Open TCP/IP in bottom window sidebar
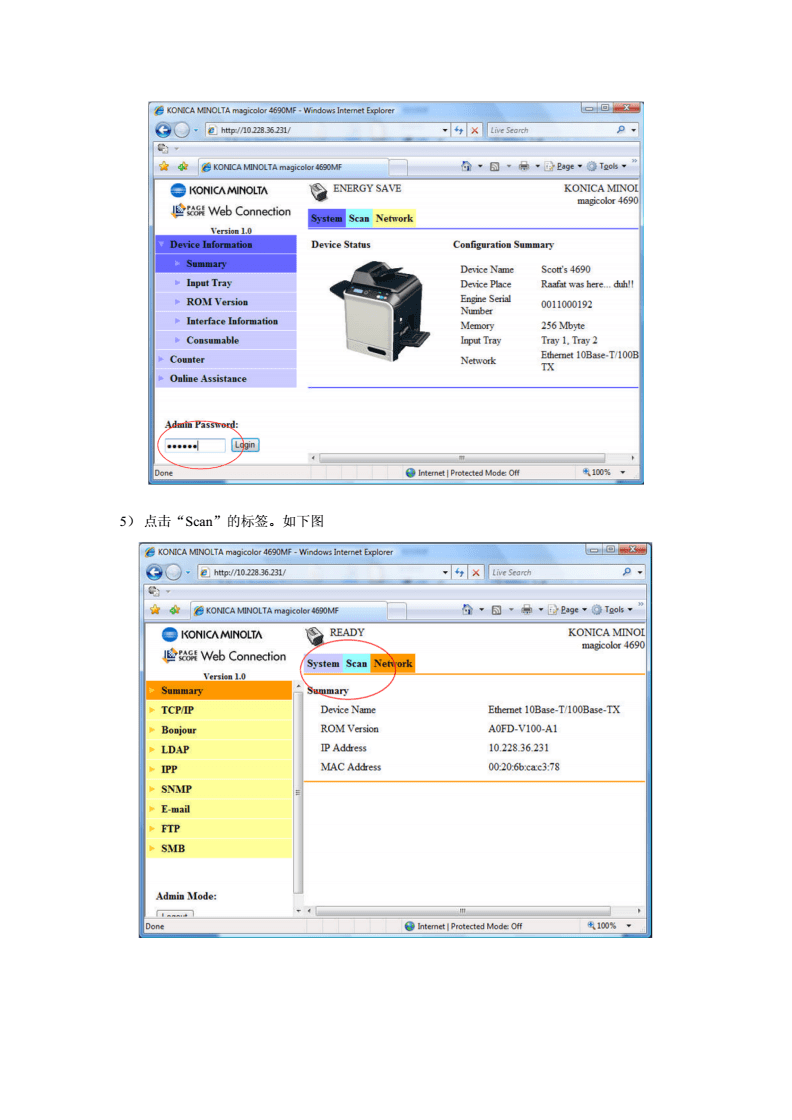This screenshot has width=792, height=1120. click(219, 710)
